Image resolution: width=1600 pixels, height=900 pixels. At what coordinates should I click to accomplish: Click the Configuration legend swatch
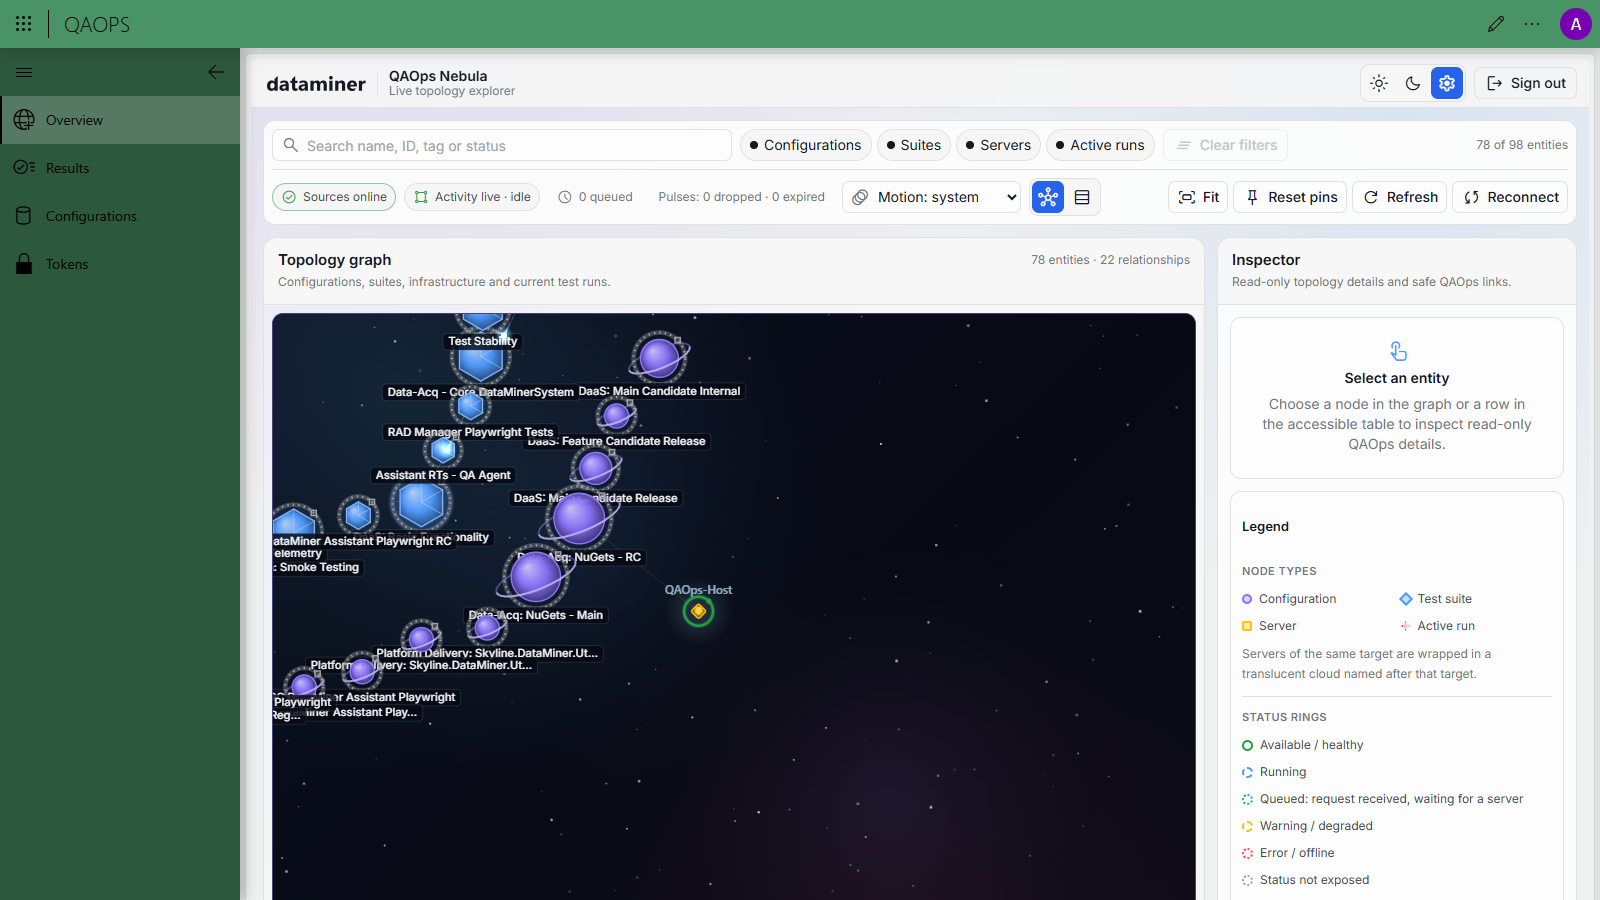coord(1247,599)
